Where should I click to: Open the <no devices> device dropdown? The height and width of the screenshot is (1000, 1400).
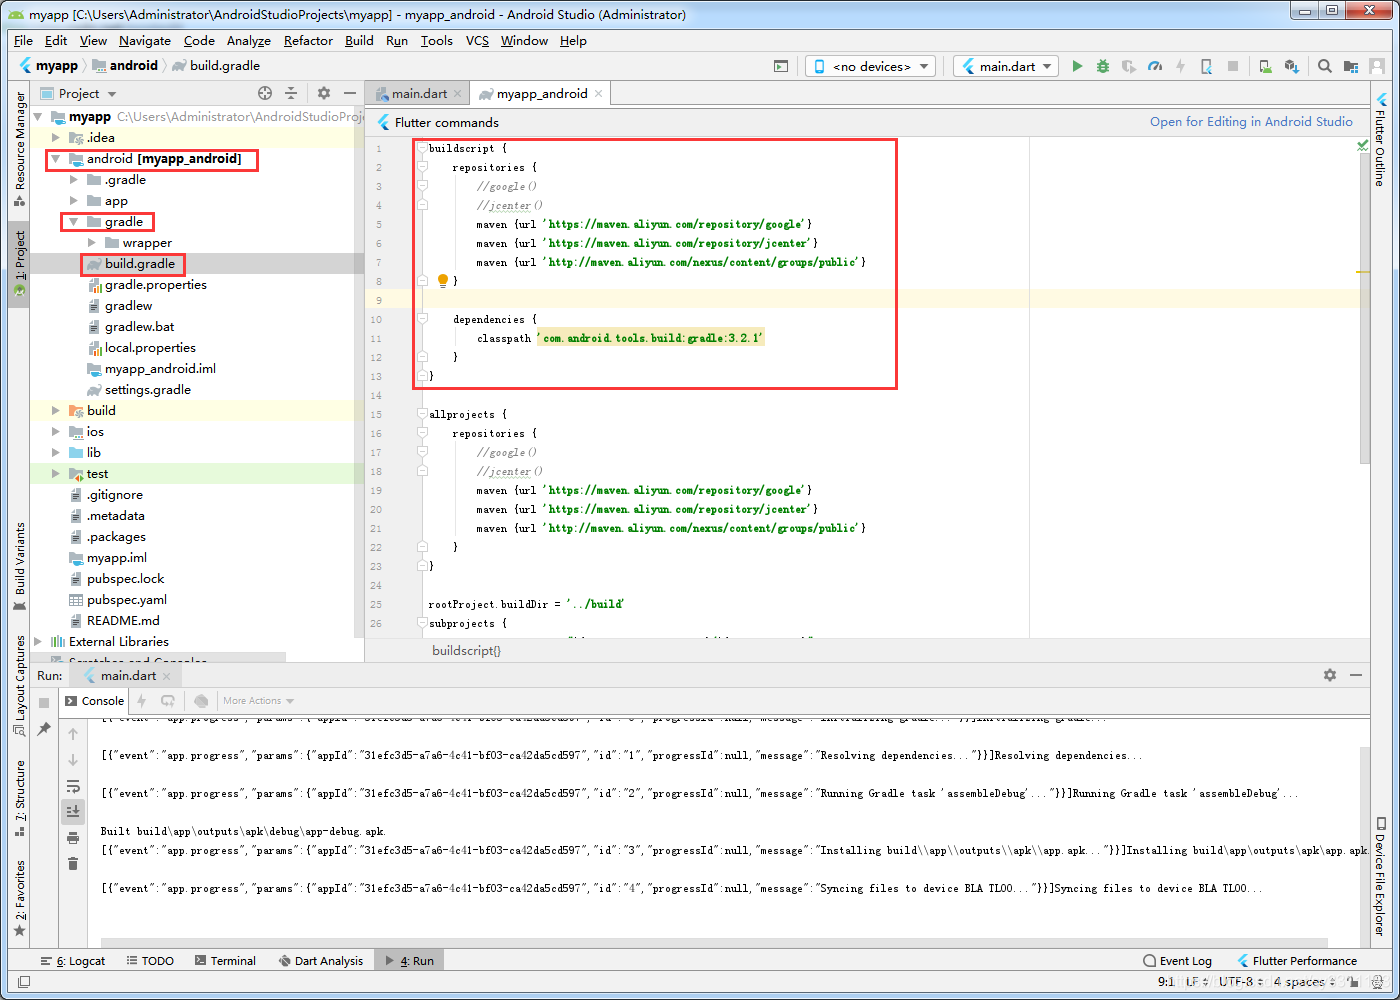point(870,66)
